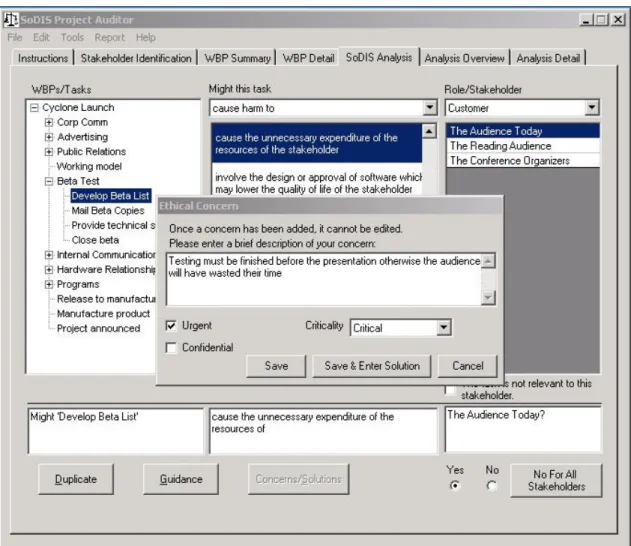Open Guidance
The height and width of the screenshot is (546, 631).
coord(181,479)
